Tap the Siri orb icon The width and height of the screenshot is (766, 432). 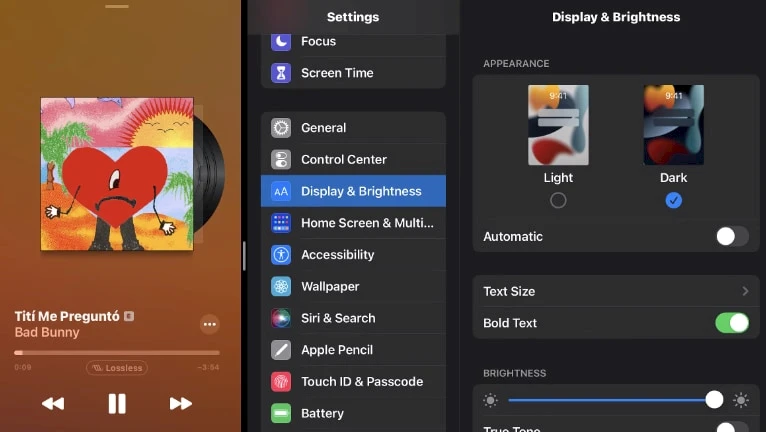(281, 319)
